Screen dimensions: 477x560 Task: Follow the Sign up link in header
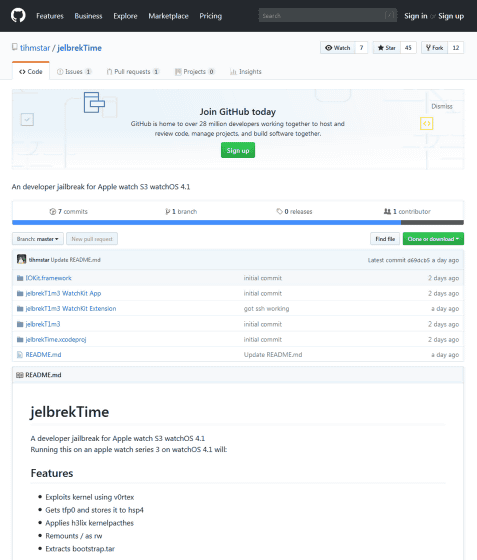tap(451, 16)
